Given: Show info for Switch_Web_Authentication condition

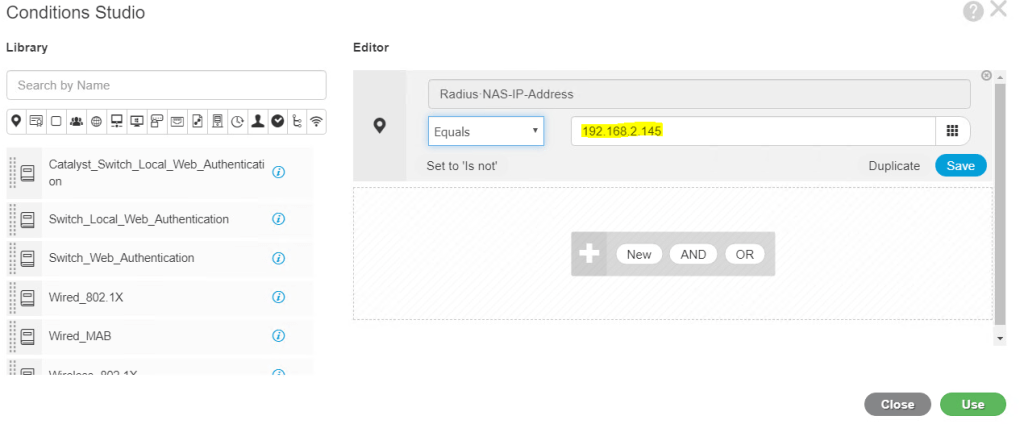Looking at the screenshot, I should [x=279, y=258].
